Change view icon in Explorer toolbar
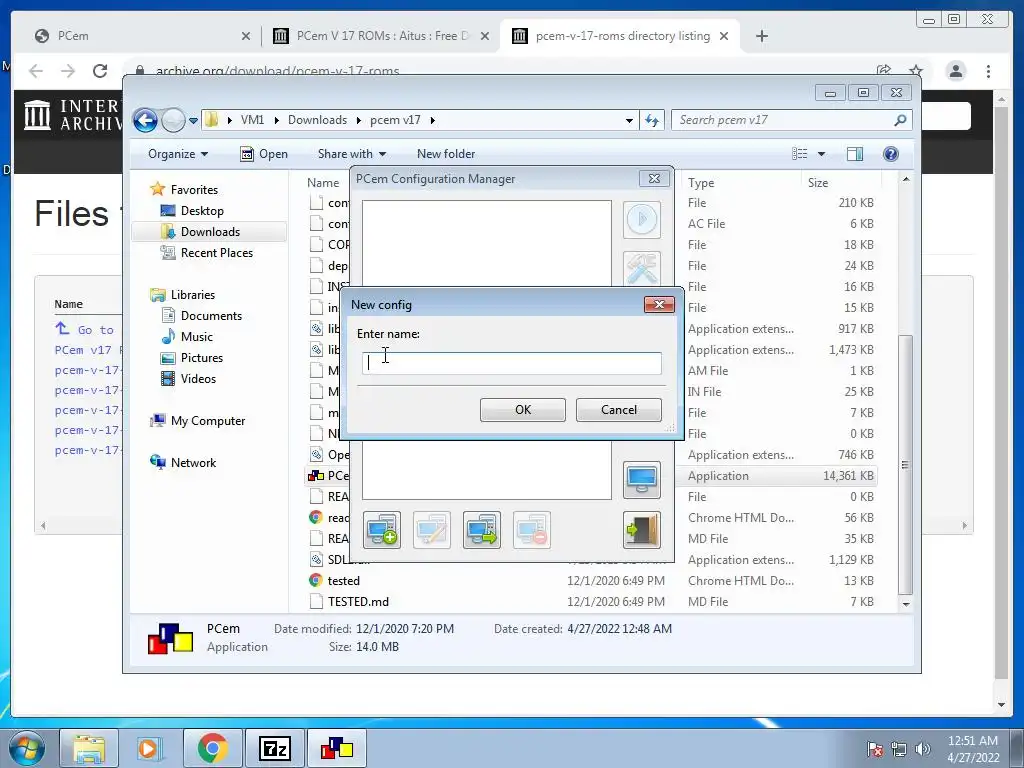 point(800,153)
